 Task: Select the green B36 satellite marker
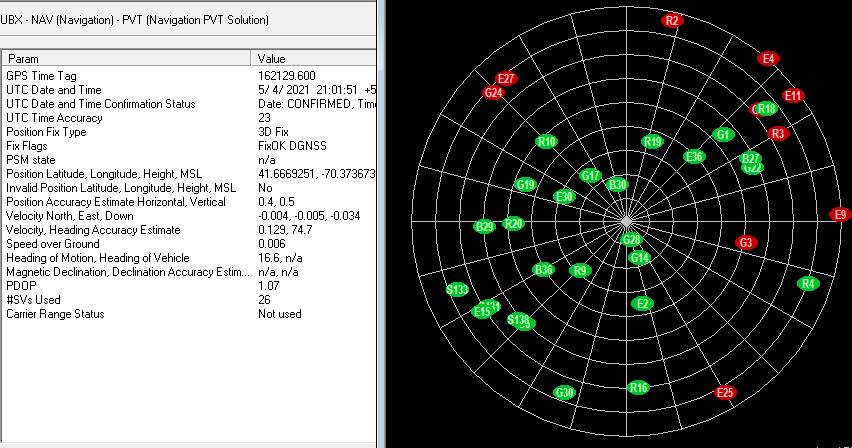(x=543, y=270)
